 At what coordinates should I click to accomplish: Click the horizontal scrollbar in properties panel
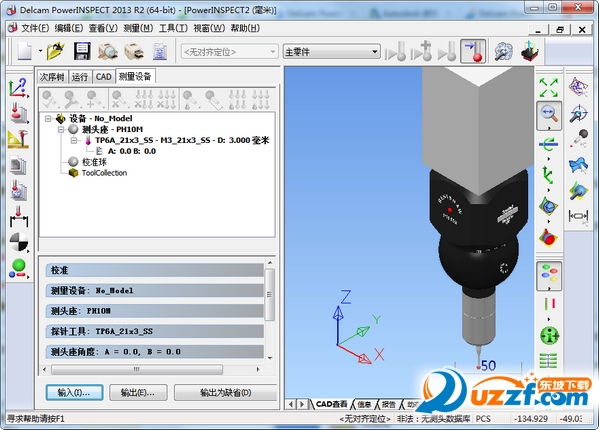[x=137, y=369]
